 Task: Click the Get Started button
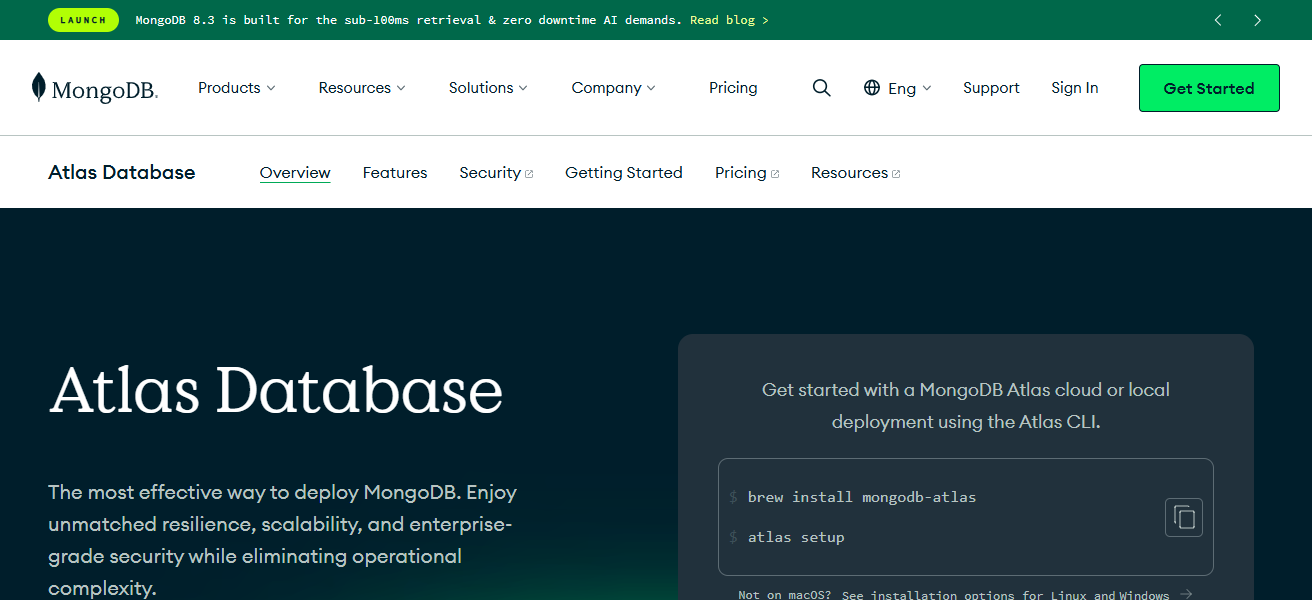1209,88
